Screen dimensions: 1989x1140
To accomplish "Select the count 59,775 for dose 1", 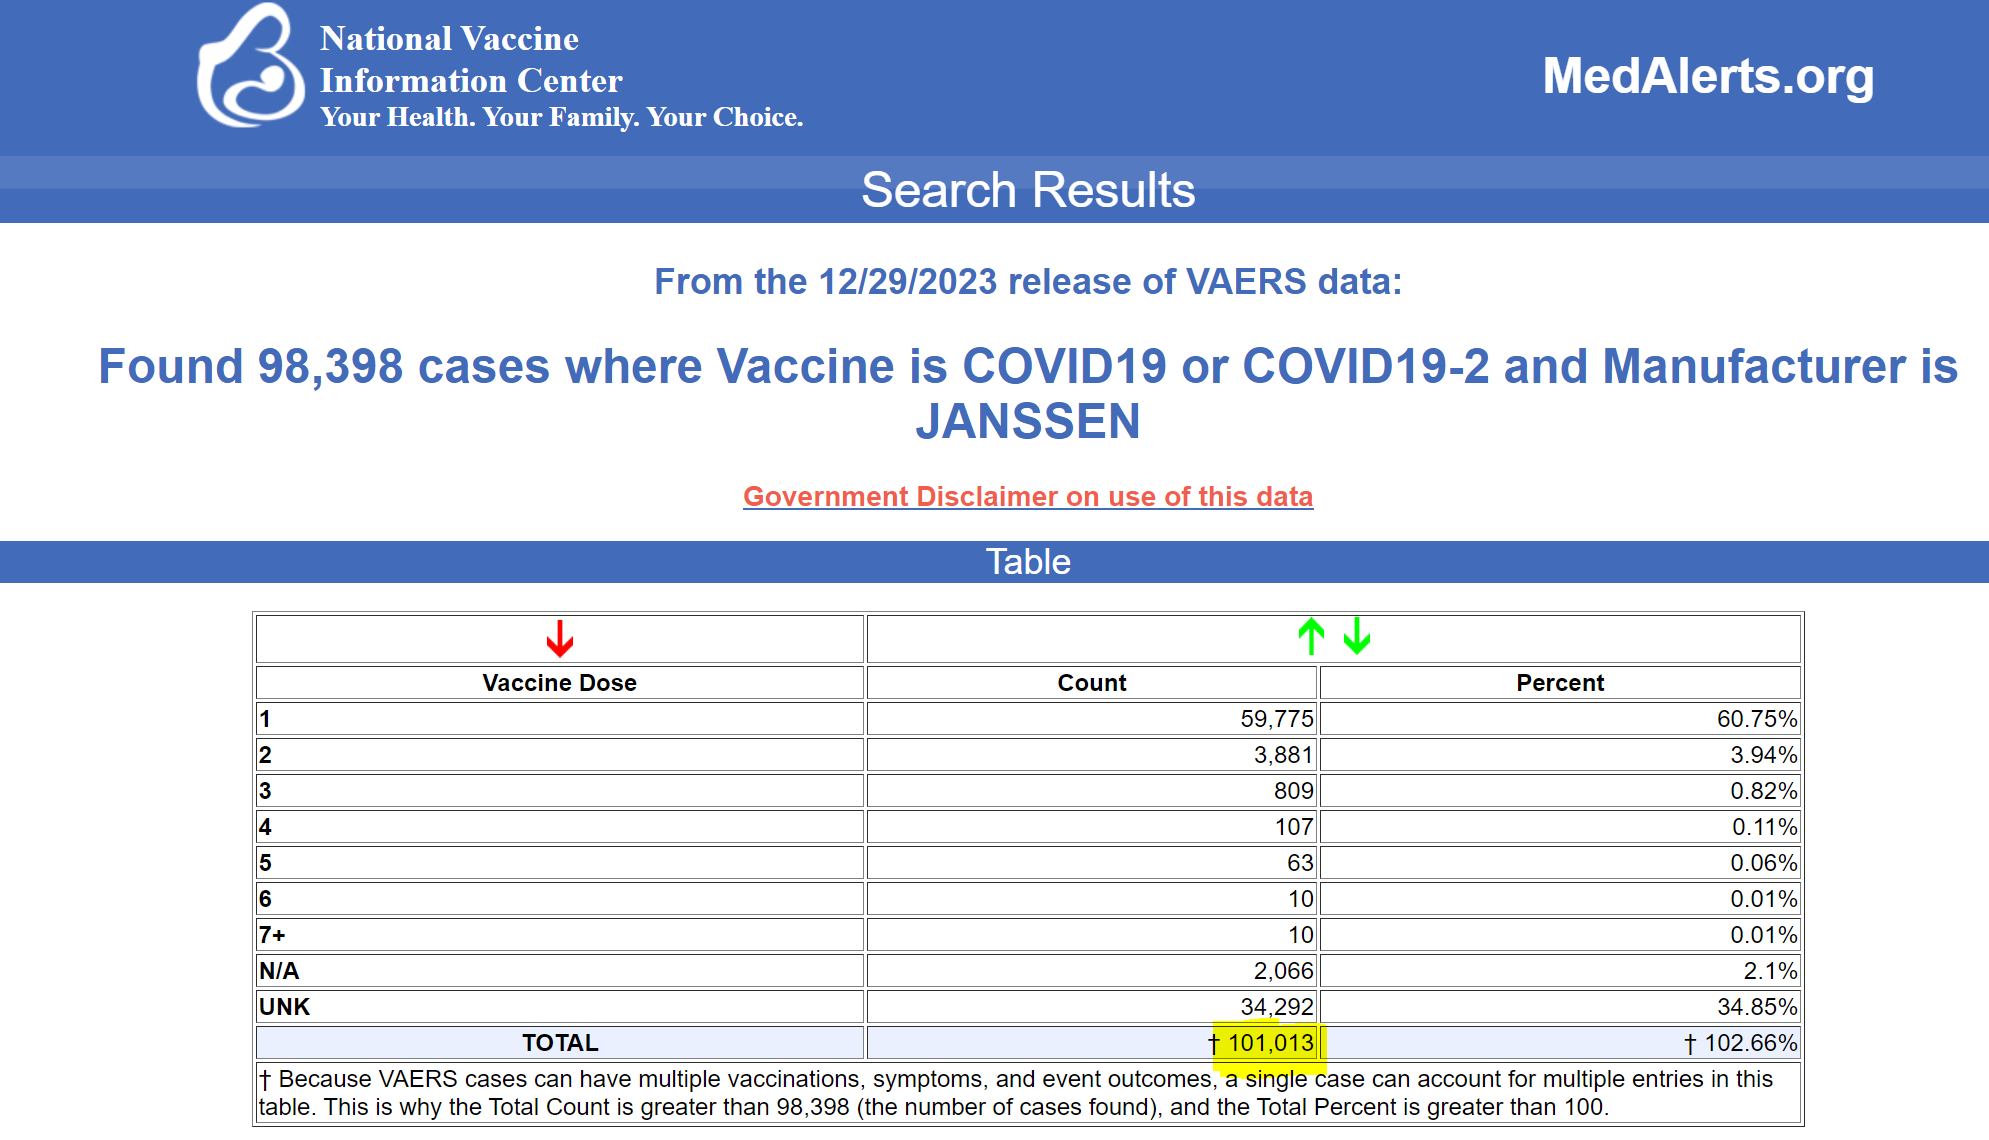I will pos(1277,719).
